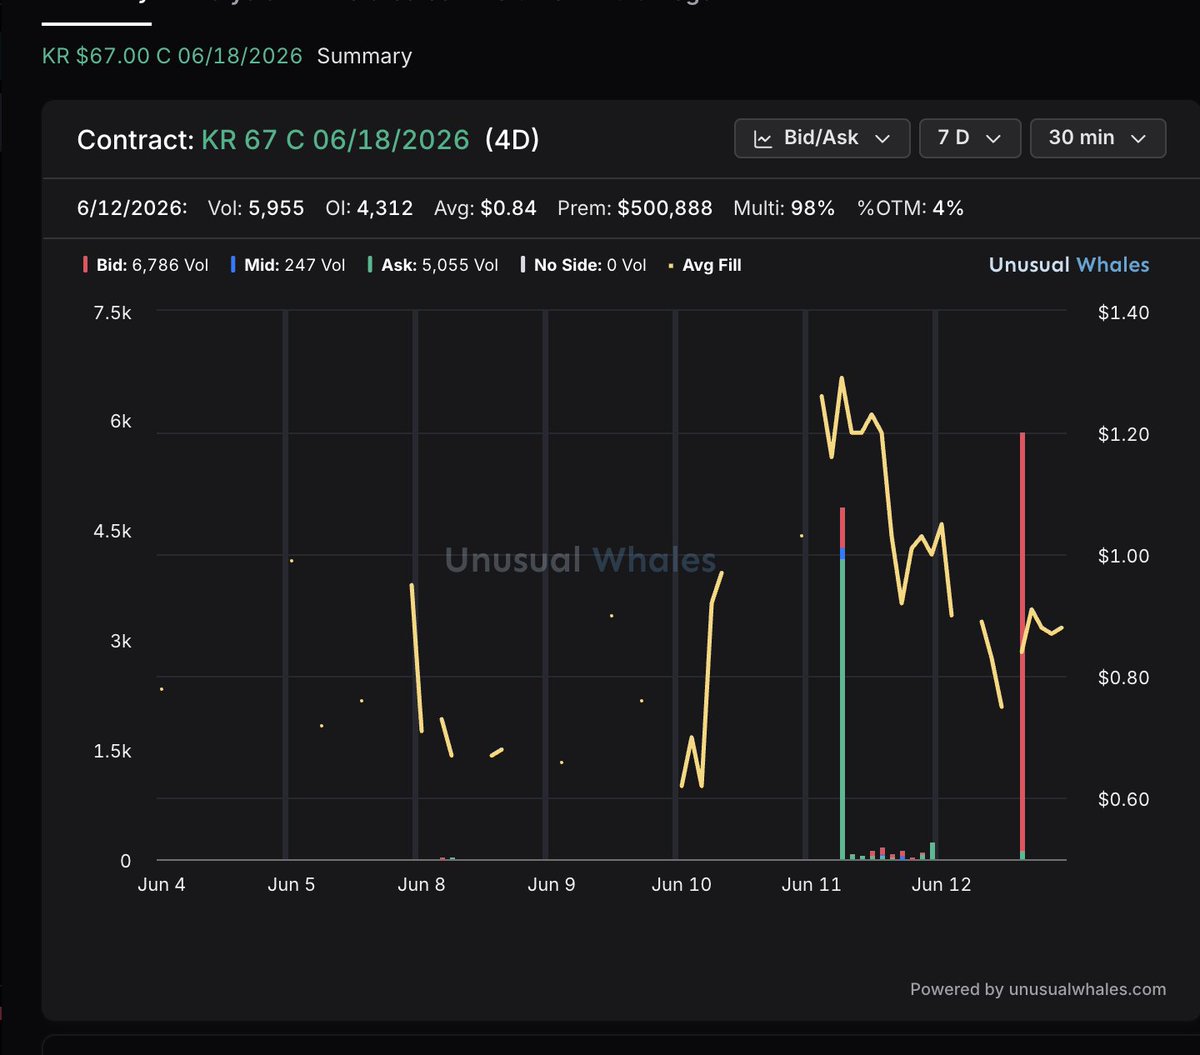Click the chart icon in Bid/Ask button
Image resolution: width=1200 pixels, height=1055 pixels.
pos(763,138)
